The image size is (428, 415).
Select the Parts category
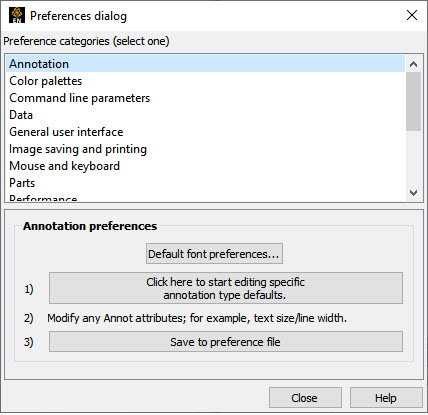[205, 183]
